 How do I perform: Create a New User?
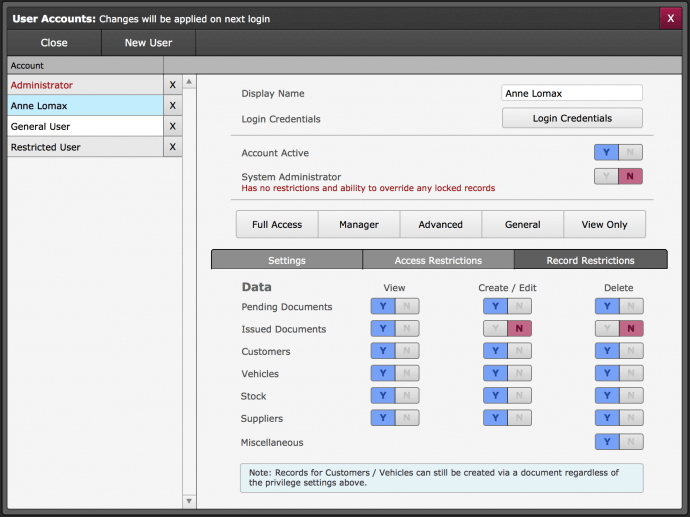pyautogui.click(x=148, y=43)
